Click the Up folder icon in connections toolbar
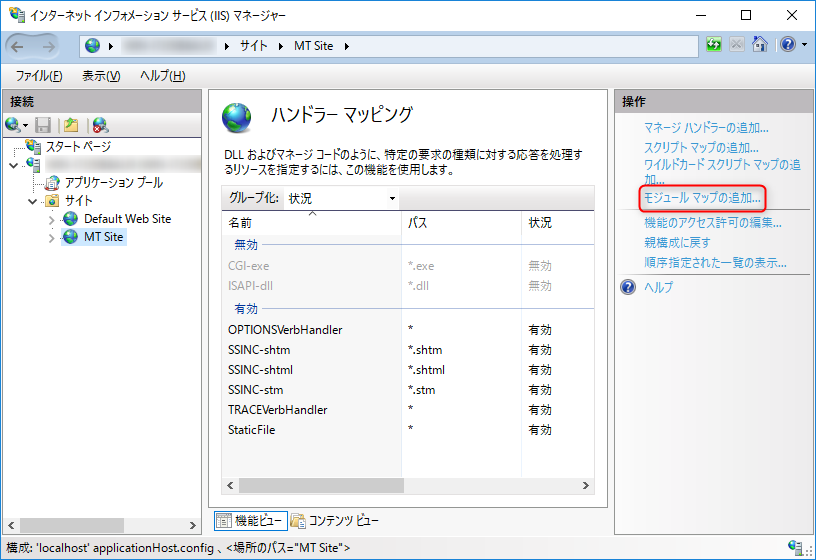The height and width of the screenshot is (560, 816). click(71, 125)
